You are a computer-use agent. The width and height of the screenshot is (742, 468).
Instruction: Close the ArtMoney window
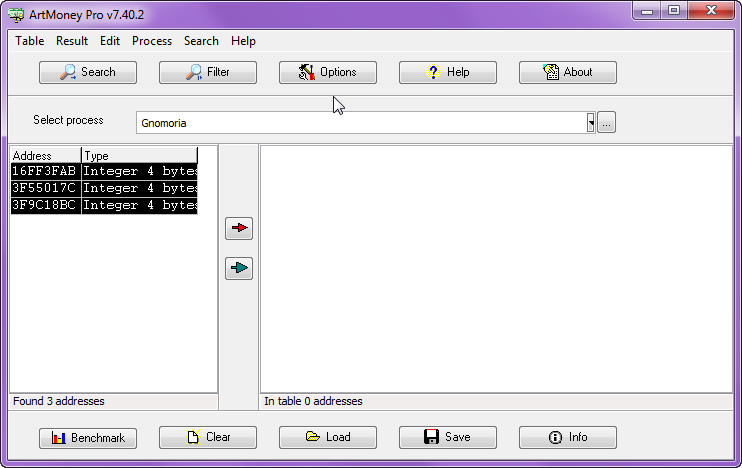coord(711,10)
